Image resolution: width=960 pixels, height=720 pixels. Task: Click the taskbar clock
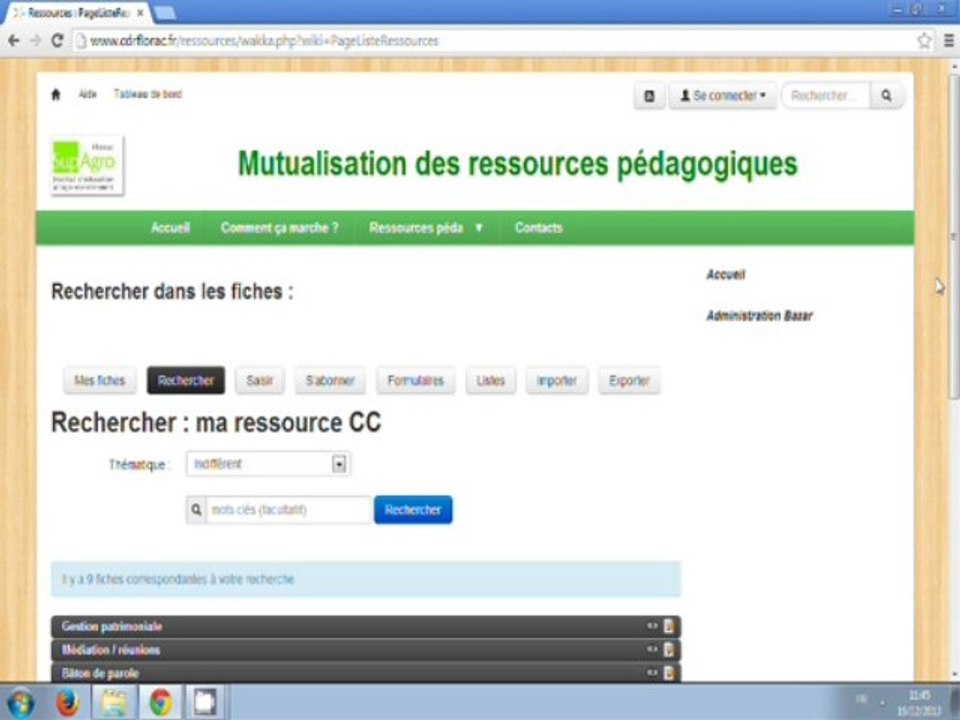point(919,703)
